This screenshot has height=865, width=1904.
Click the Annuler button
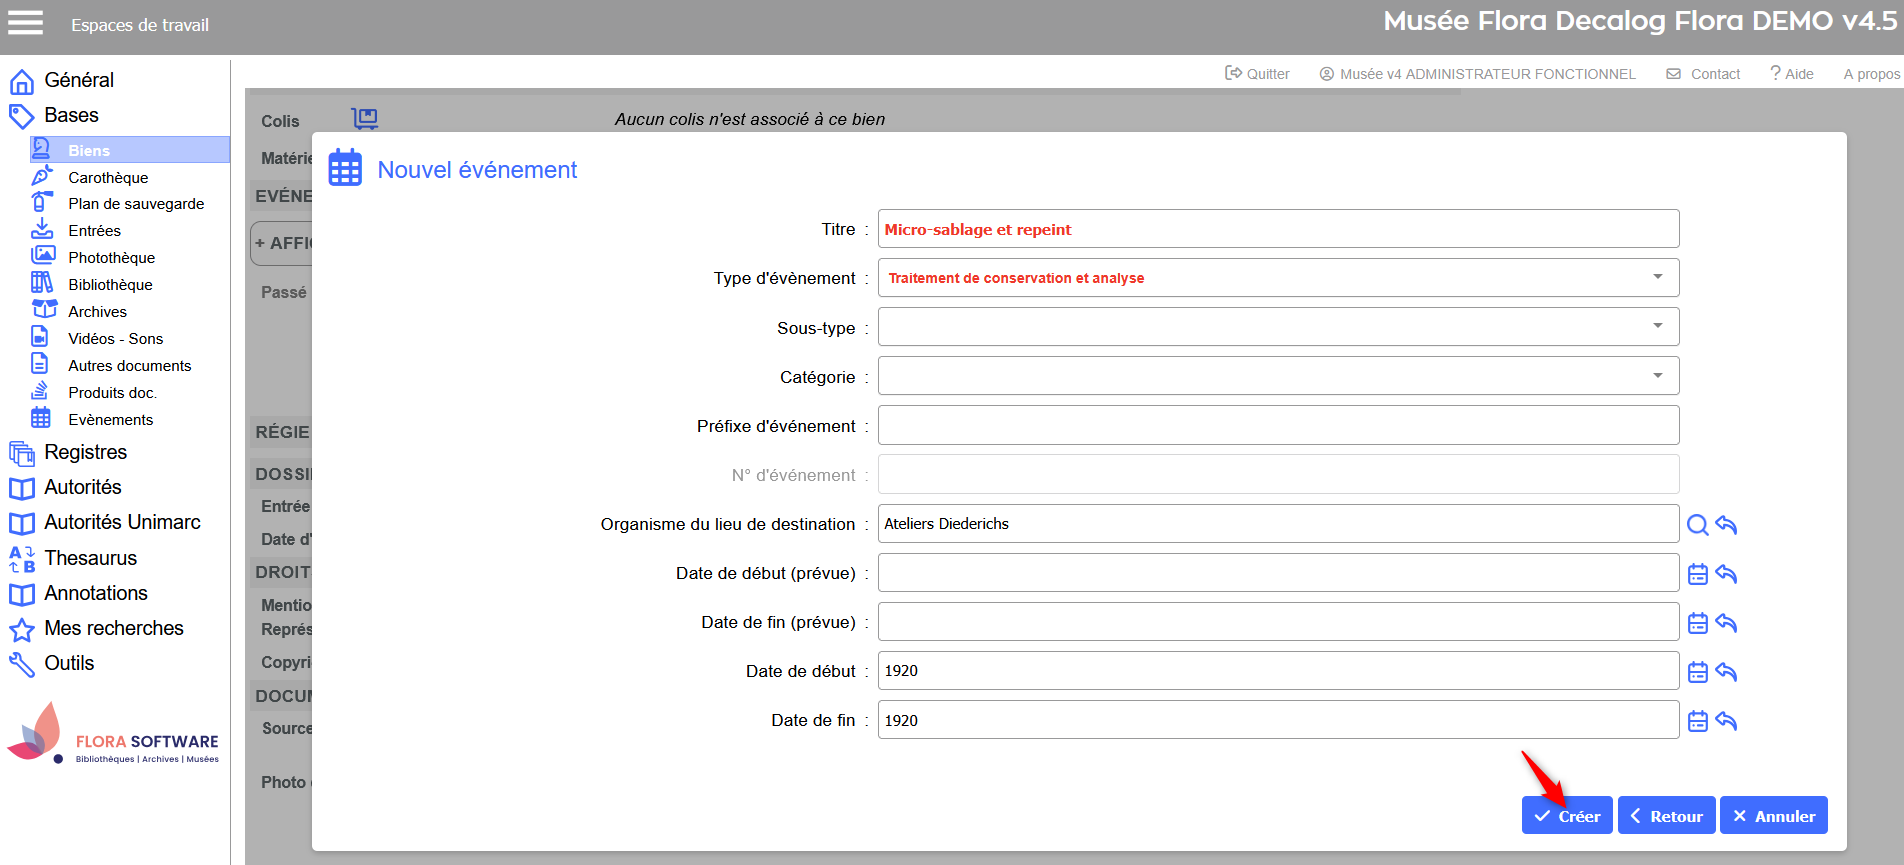[1773, 816]
